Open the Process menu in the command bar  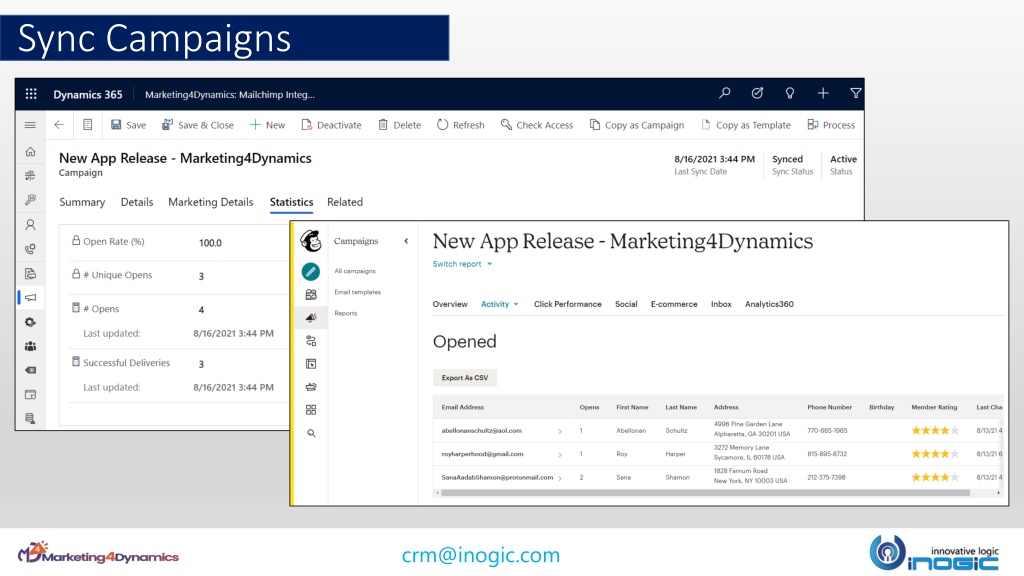(x=831, y=125)
